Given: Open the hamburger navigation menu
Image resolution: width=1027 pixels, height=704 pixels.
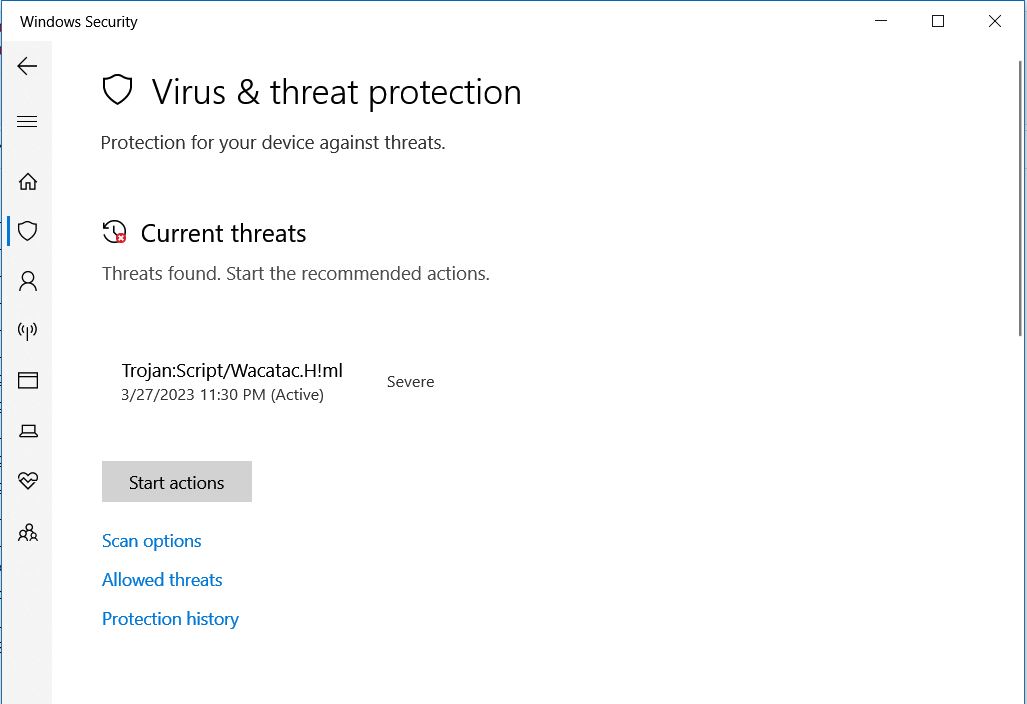Looking at the screenshot, I should tap(27, 122).
